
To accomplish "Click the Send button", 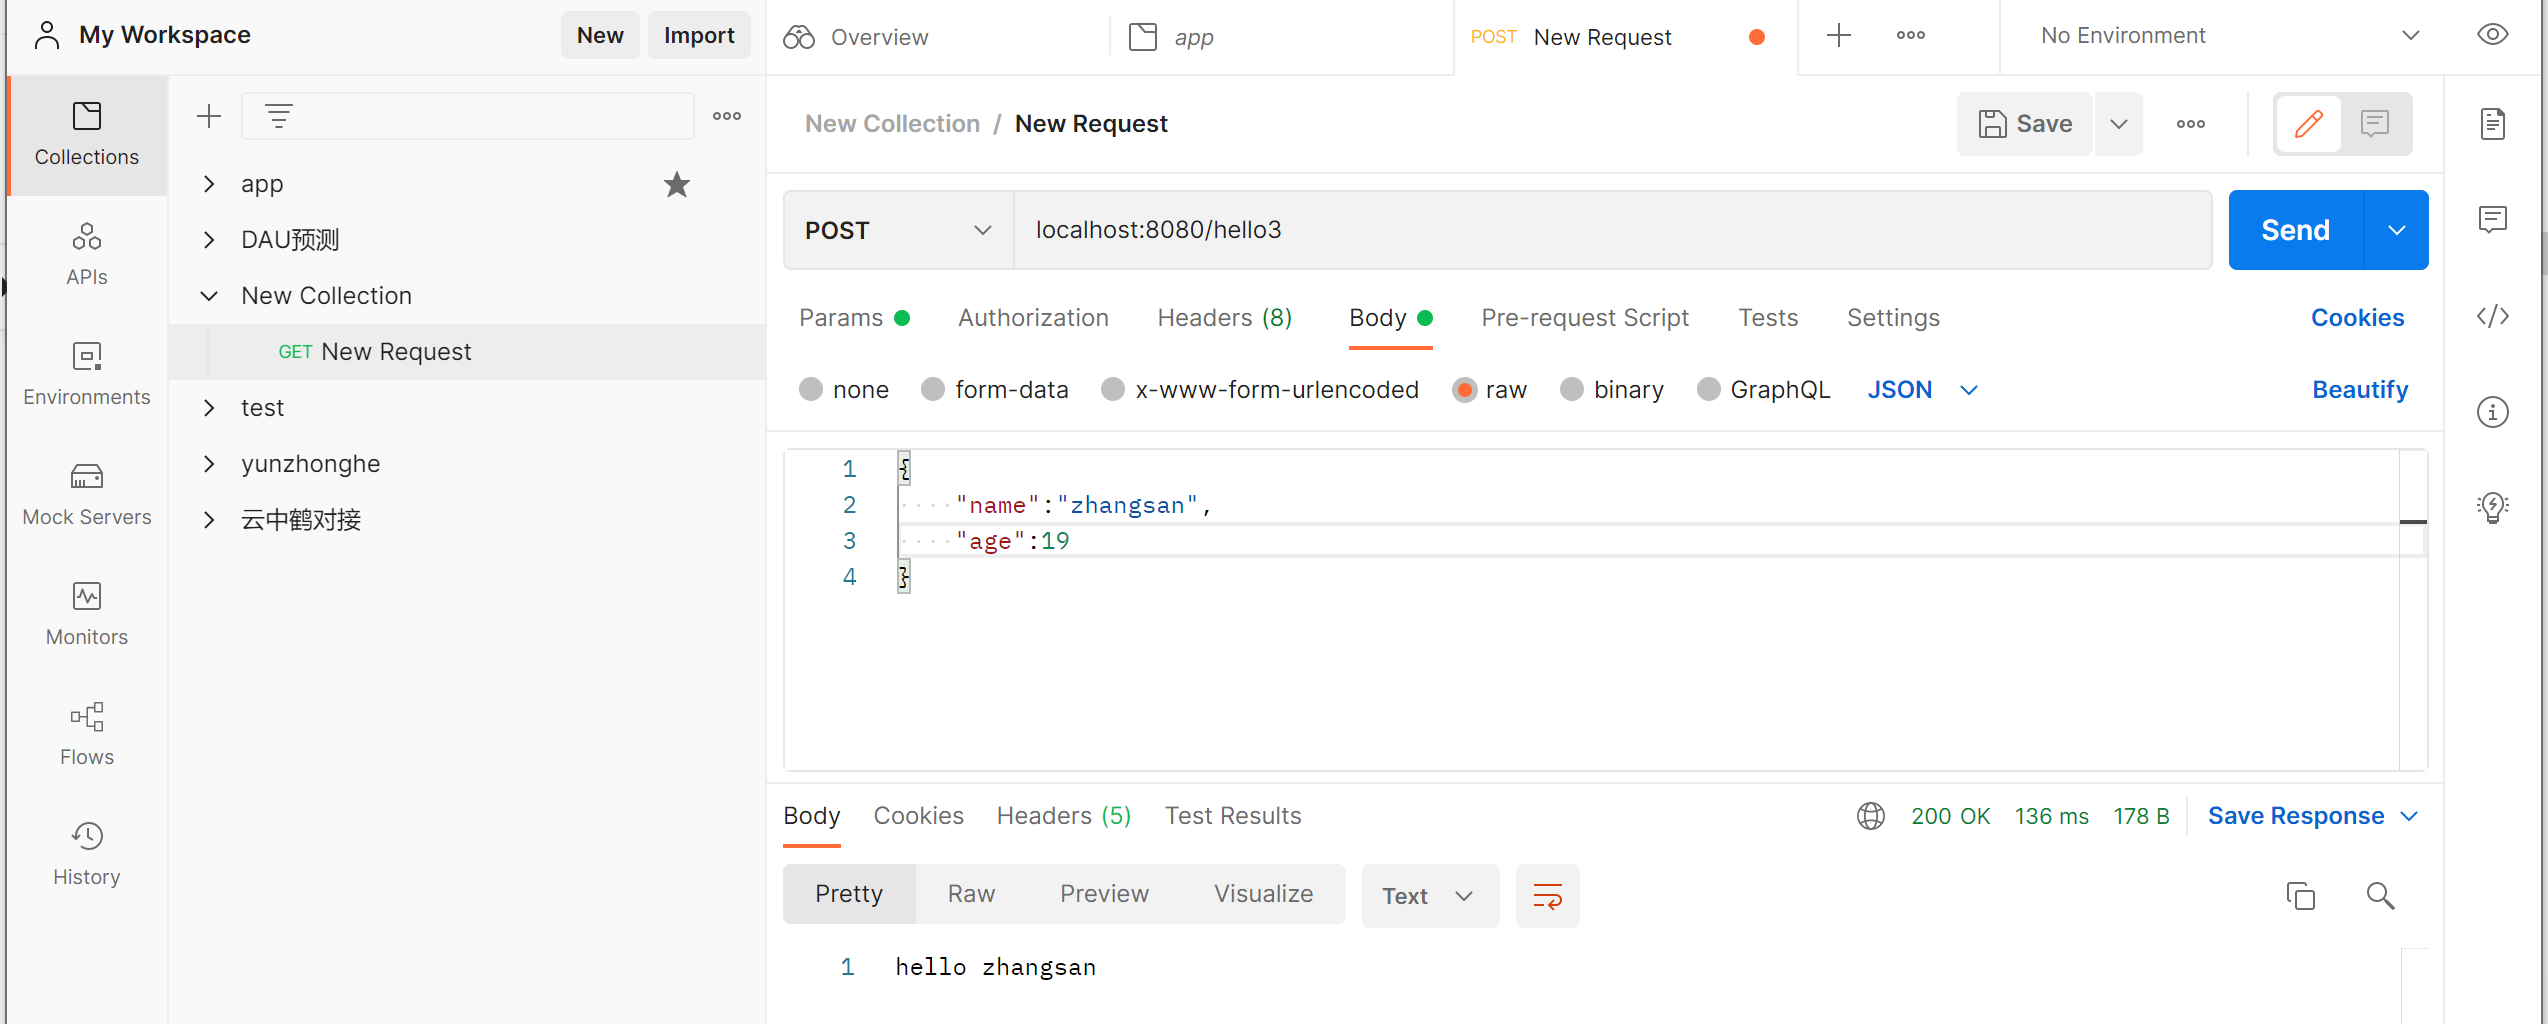I will (x=2295, y=230).
